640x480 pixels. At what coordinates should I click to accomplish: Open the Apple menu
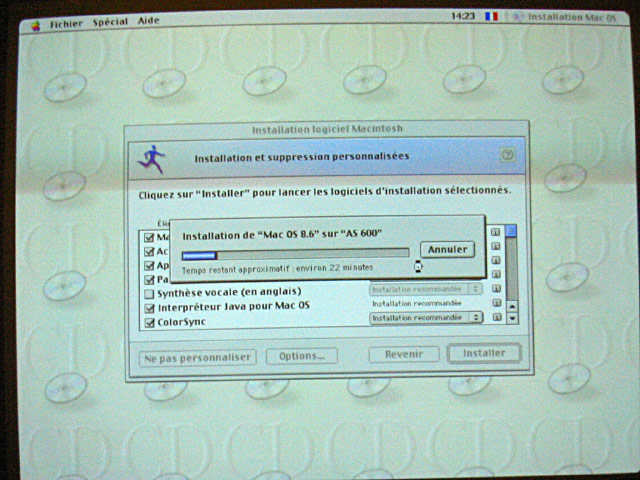tap(36, 27)
